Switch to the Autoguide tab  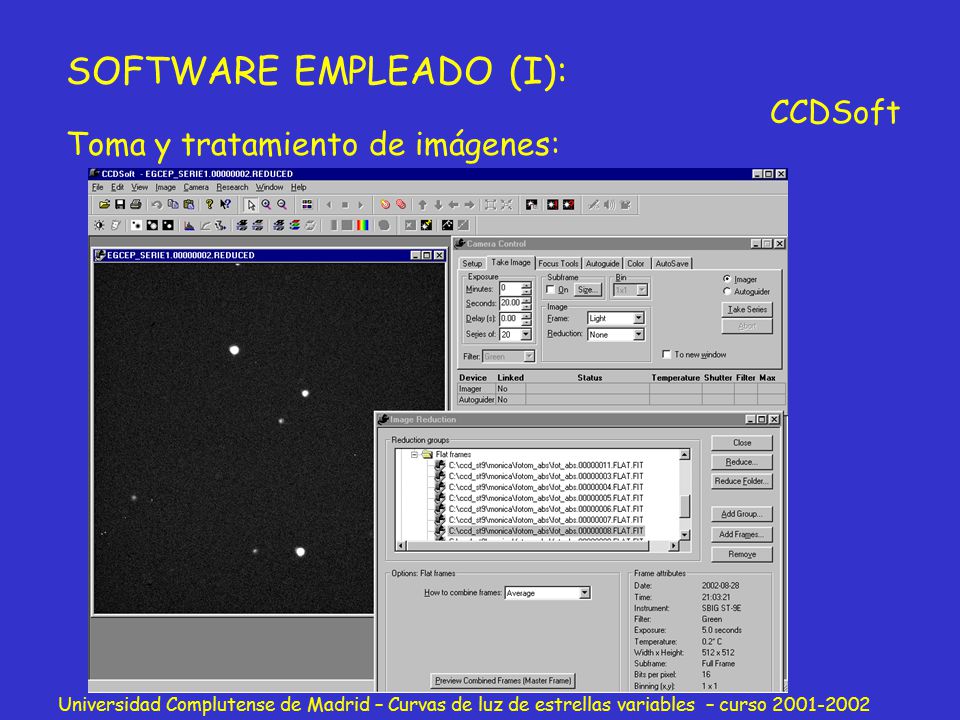(x=602, y=263)
